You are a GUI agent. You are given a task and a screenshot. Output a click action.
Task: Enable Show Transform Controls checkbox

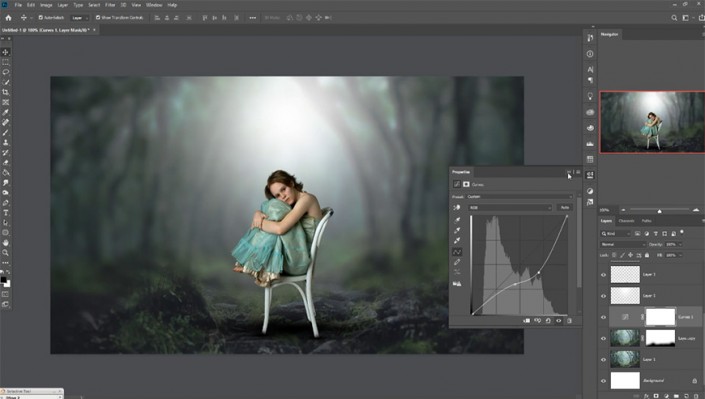[98, 18]
